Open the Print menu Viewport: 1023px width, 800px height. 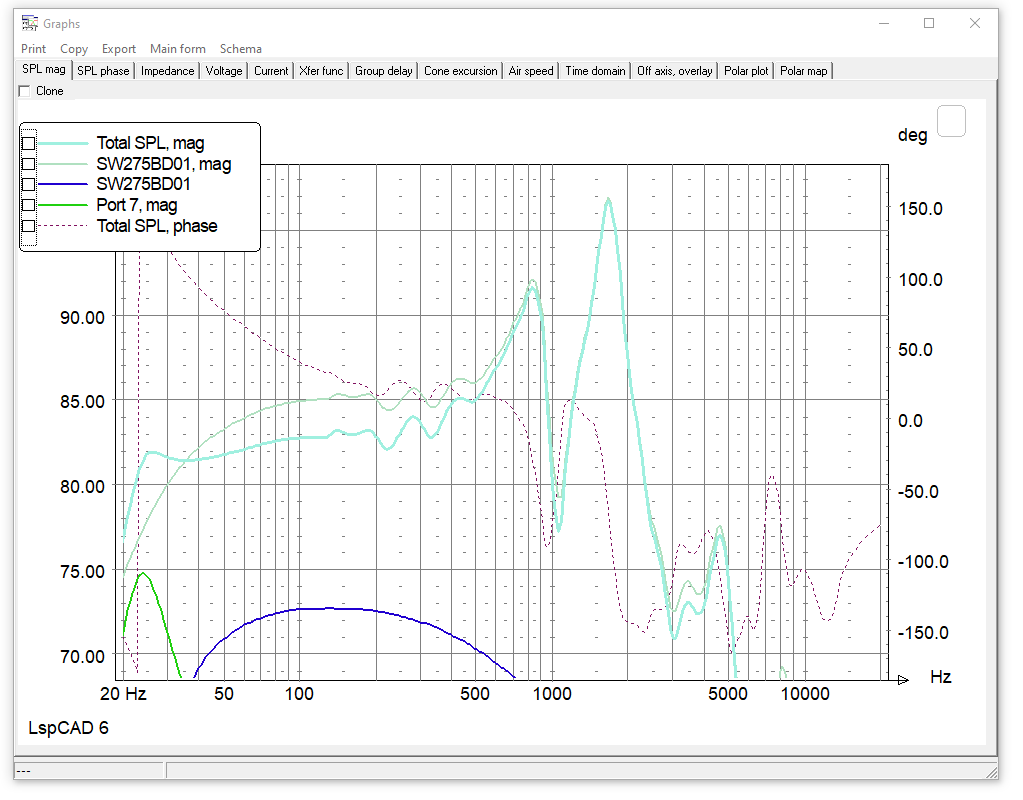33,48
